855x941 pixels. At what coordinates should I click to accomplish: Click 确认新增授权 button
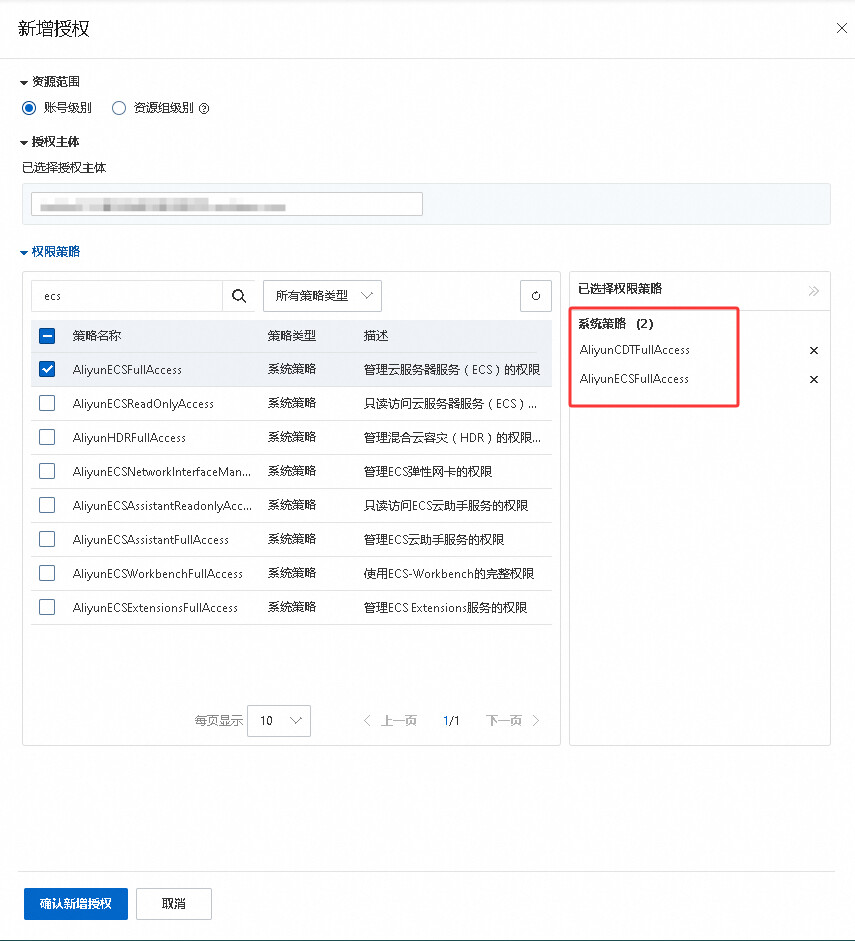click(76, 904)
